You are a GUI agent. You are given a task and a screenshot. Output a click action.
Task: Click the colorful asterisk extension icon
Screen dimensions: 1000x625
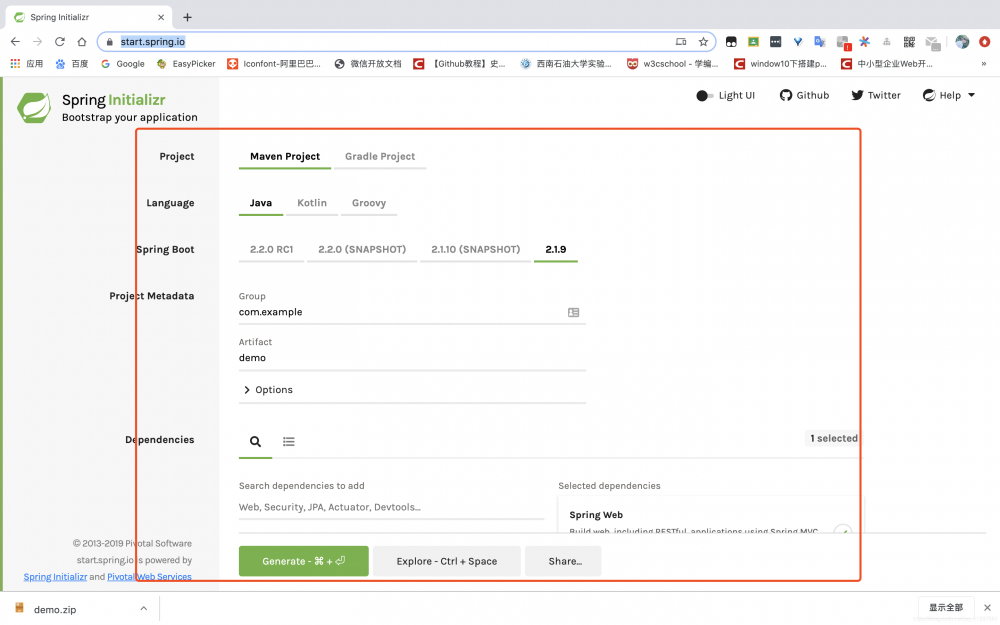click(865, 42)
